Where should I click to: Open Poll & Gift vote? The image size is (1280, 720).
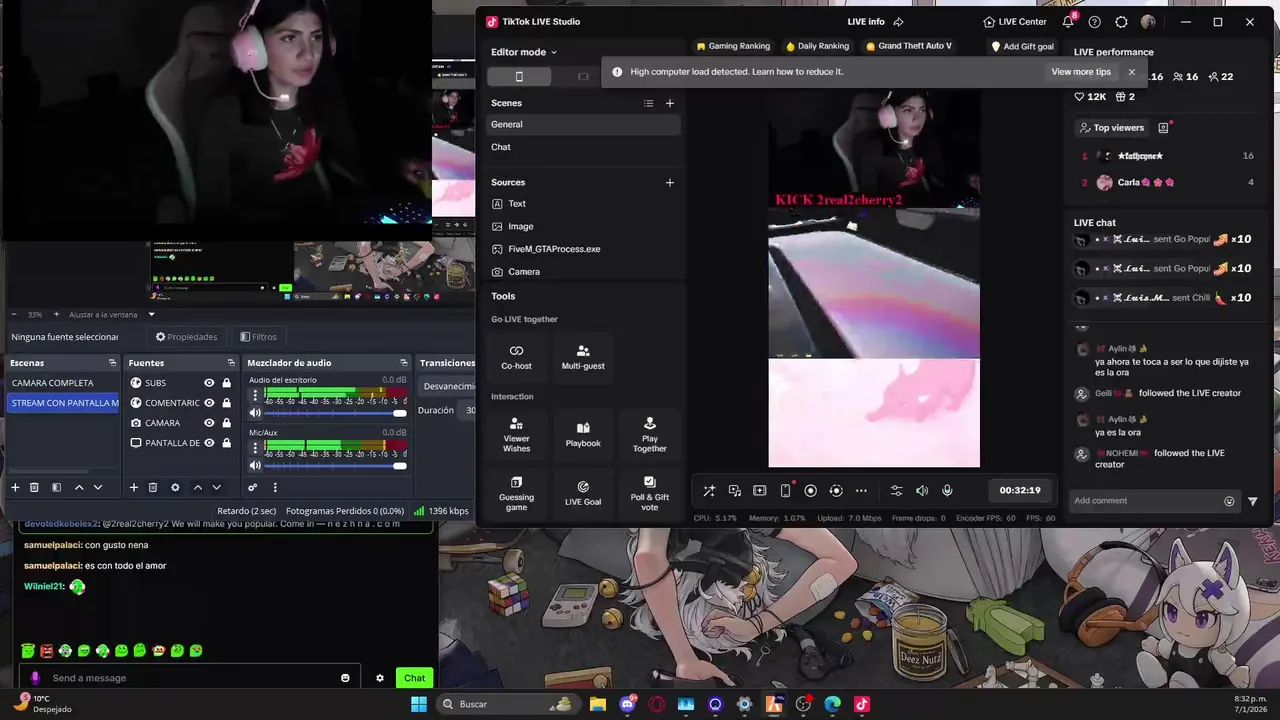click(649, 493)
